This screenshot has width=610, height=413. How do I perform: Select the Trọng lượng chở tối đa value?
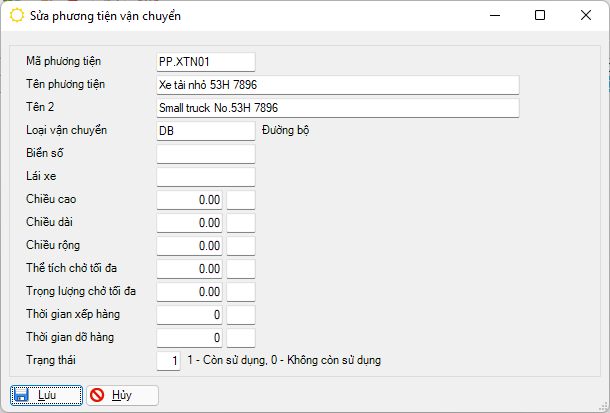tap(190, 292)
